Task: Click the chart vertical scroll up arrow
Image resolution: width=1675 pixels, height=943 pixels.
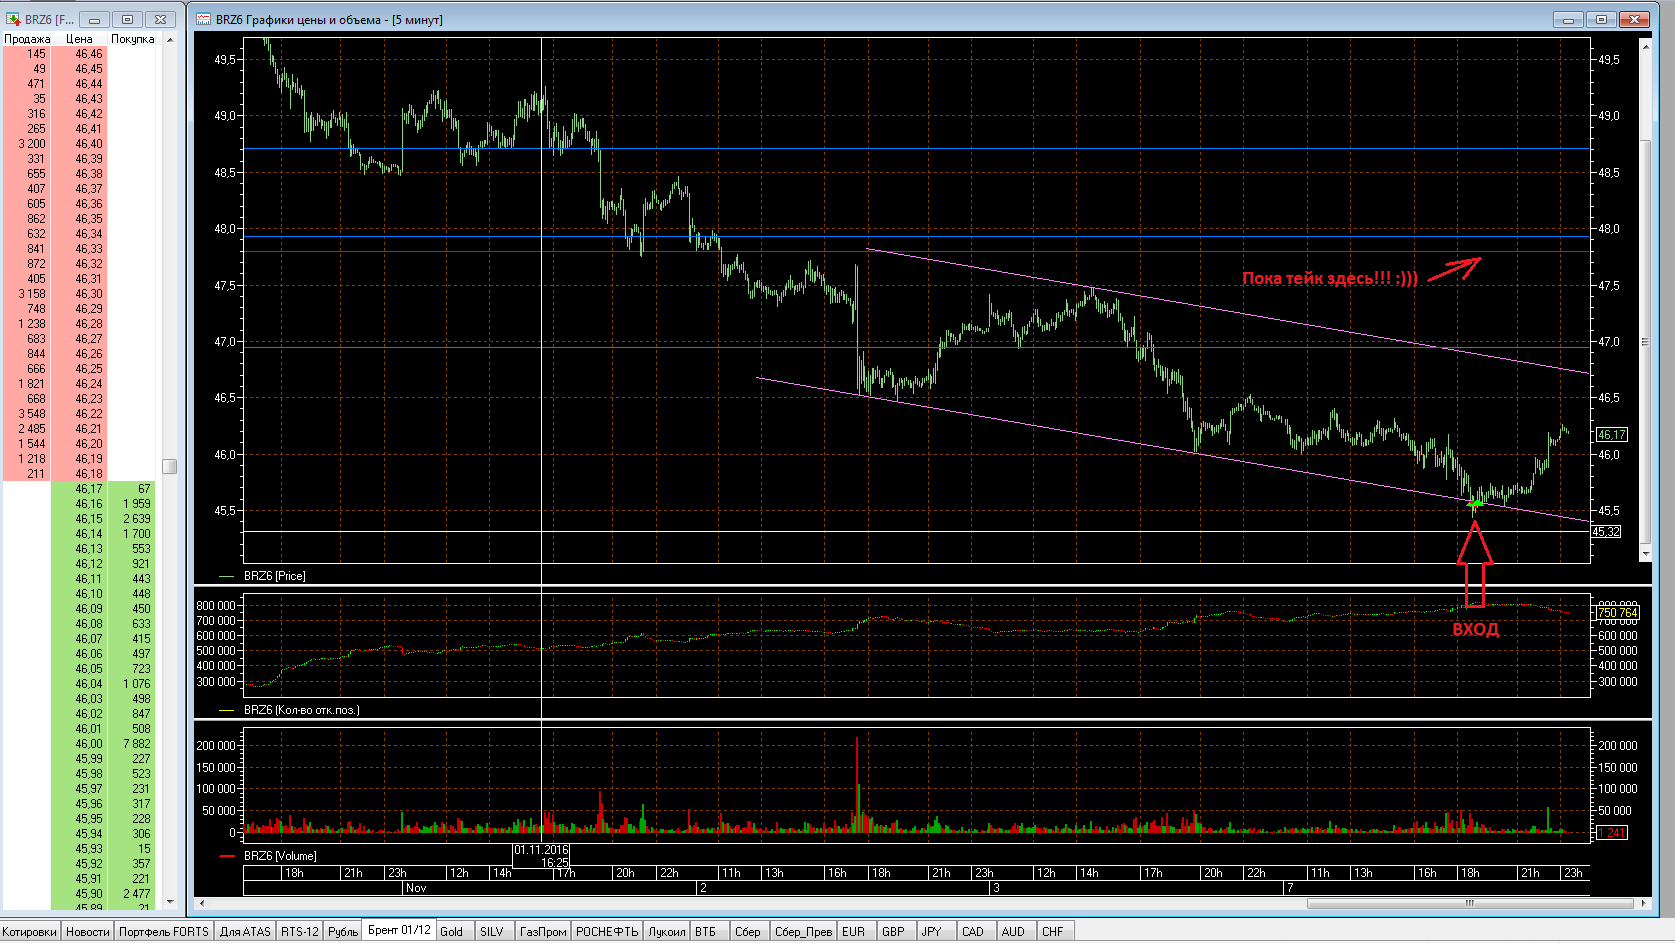Action: click(x=1646, y=45)
